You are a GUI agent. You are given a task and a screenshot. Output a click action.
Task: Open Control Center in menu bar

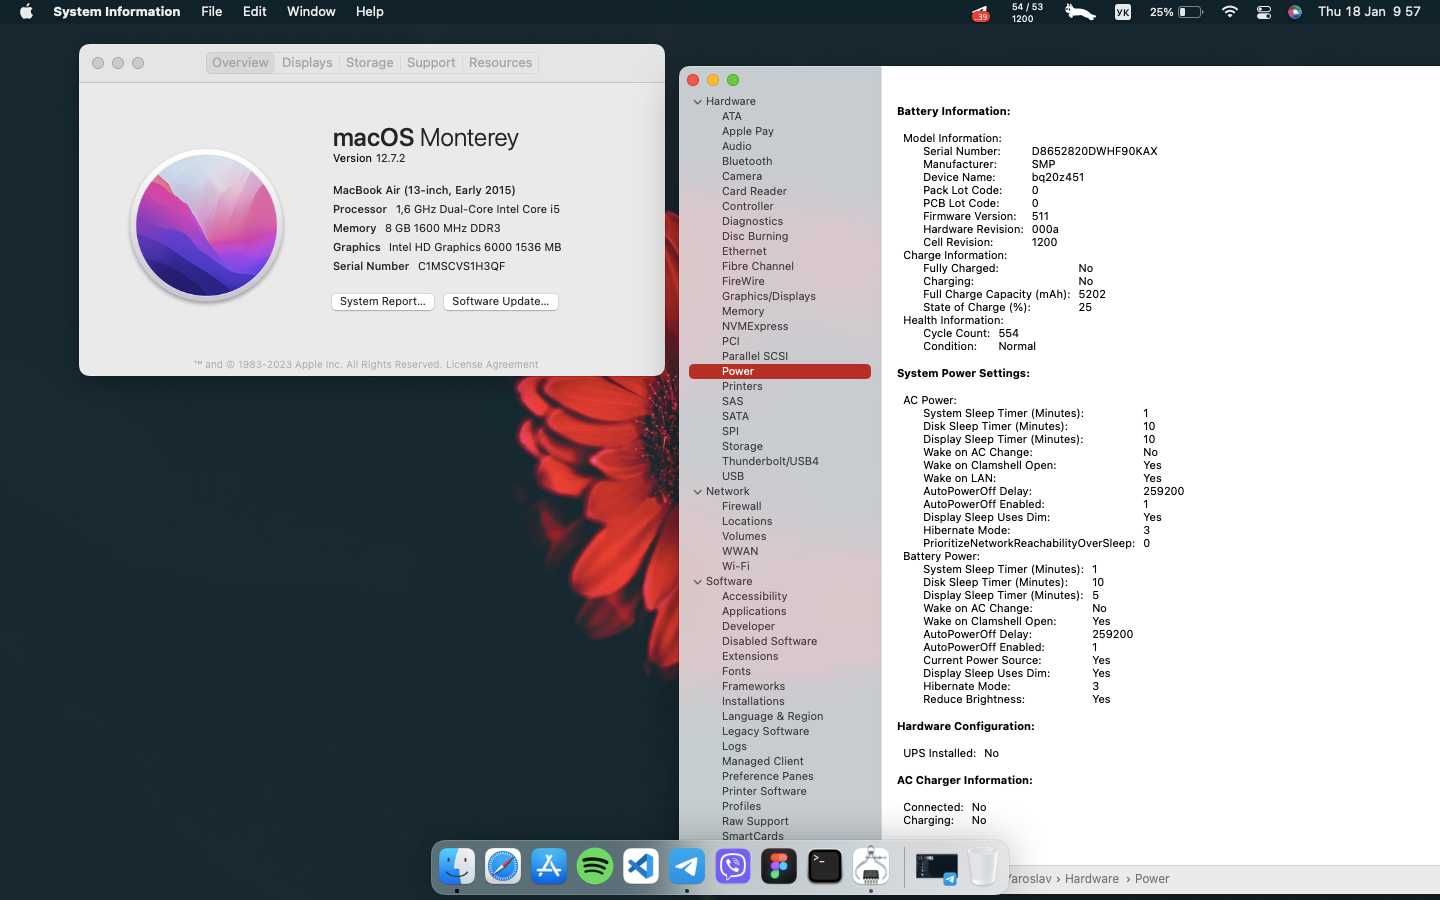coord(1264,12)
